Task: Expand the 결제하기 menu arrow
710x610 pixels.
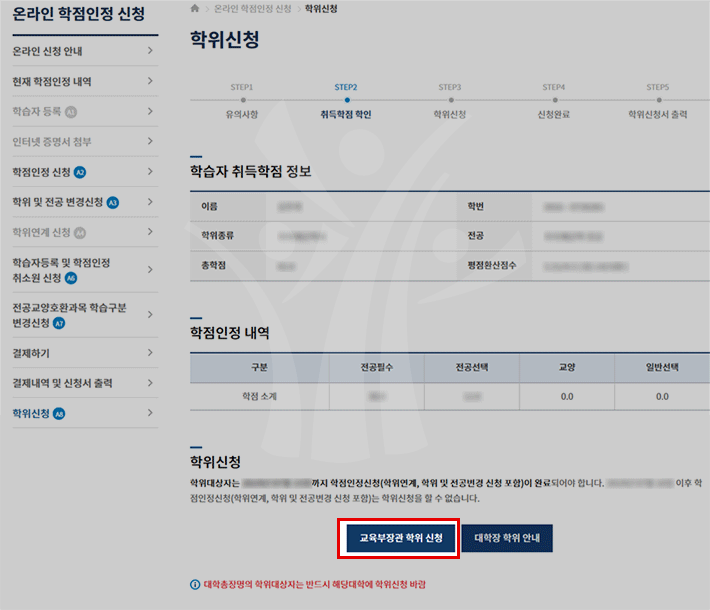Action: (149, 354)
